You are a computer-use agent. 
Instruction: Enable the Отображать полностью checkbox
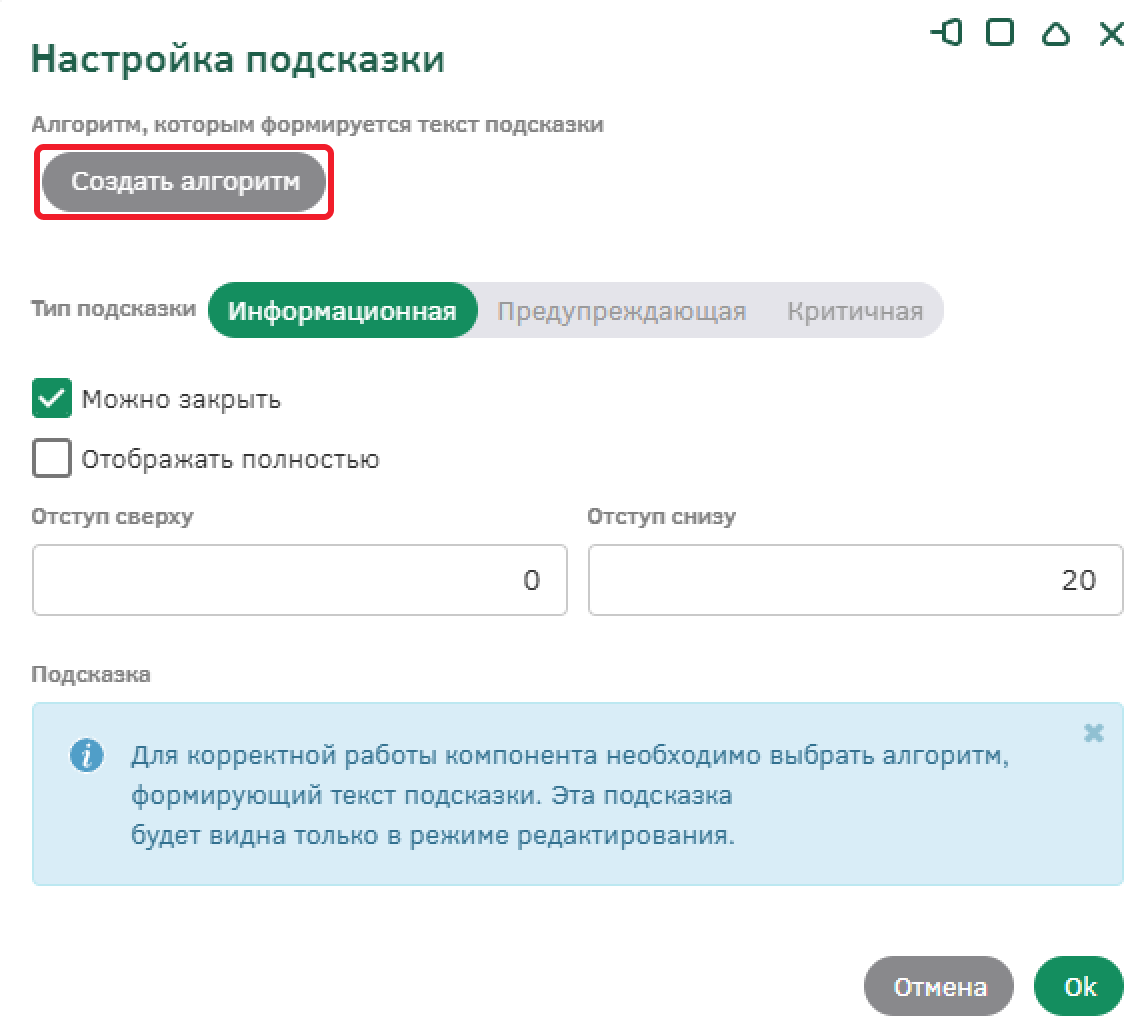[52, 459]
